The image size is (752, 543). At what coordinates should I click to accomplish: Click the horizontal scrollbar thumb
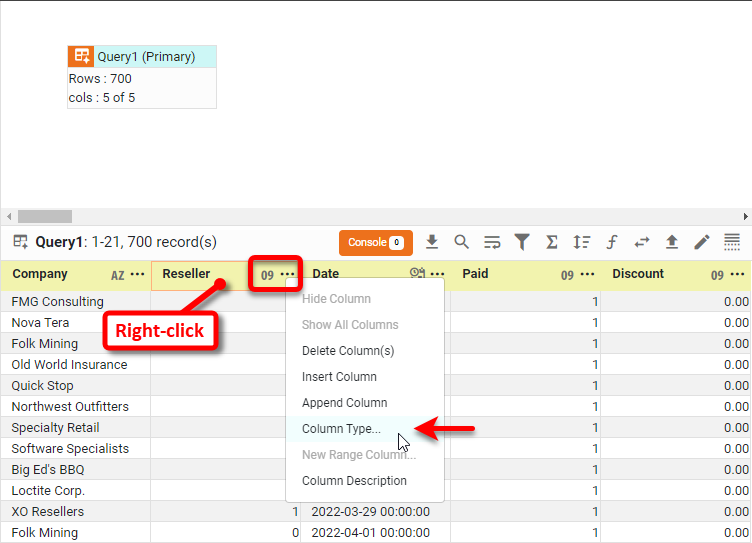pyautogui.click(x=45, y=216)
